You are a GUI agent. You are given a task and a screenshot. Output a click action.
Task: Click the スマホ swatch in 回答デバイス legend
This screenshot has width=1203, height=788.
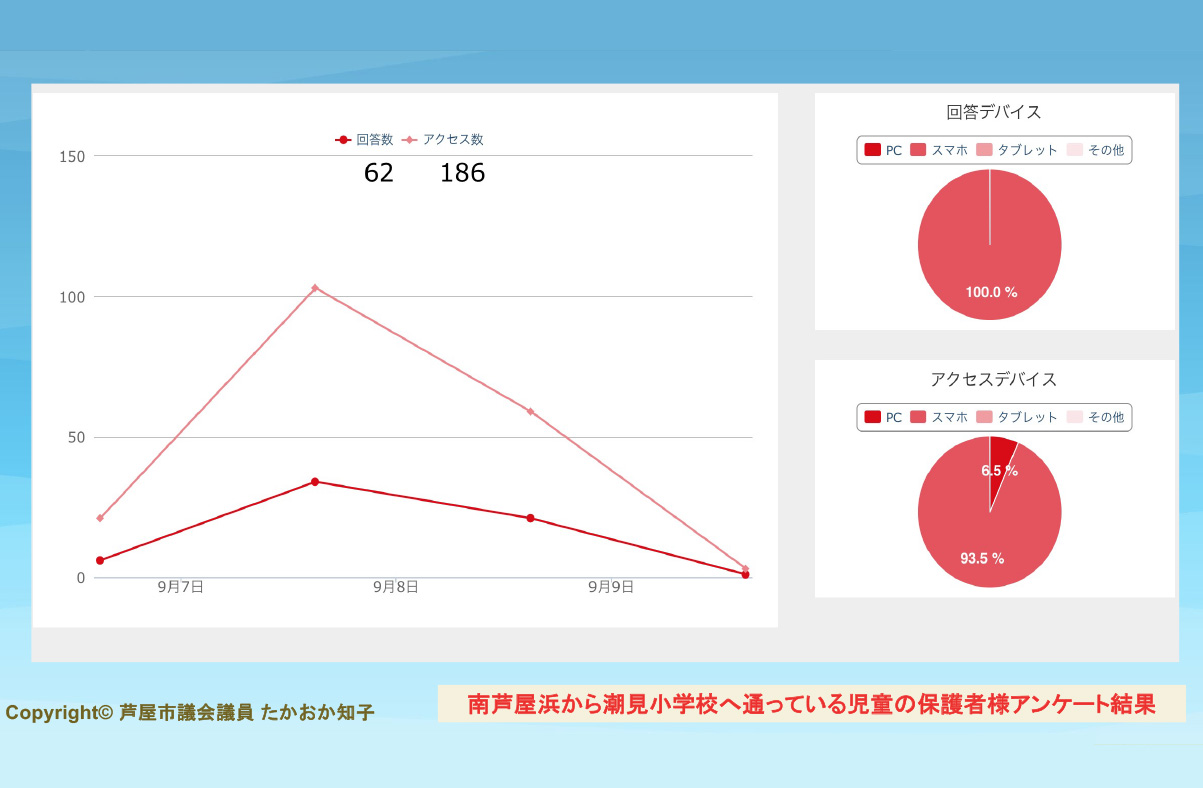tap(918, 150)
